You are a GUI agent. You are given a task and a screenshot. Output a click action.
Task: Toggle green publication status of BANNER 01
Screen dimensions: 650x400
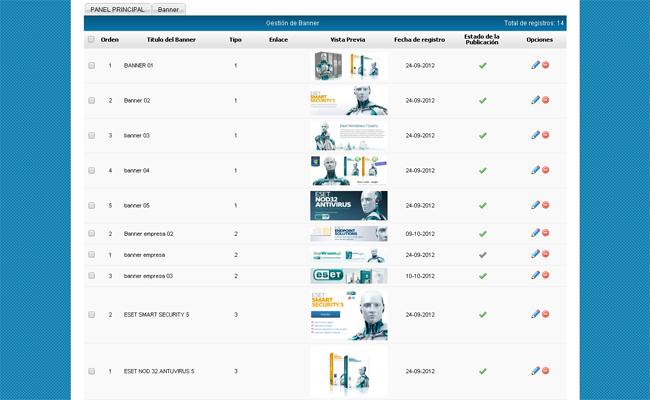(482, 65)
